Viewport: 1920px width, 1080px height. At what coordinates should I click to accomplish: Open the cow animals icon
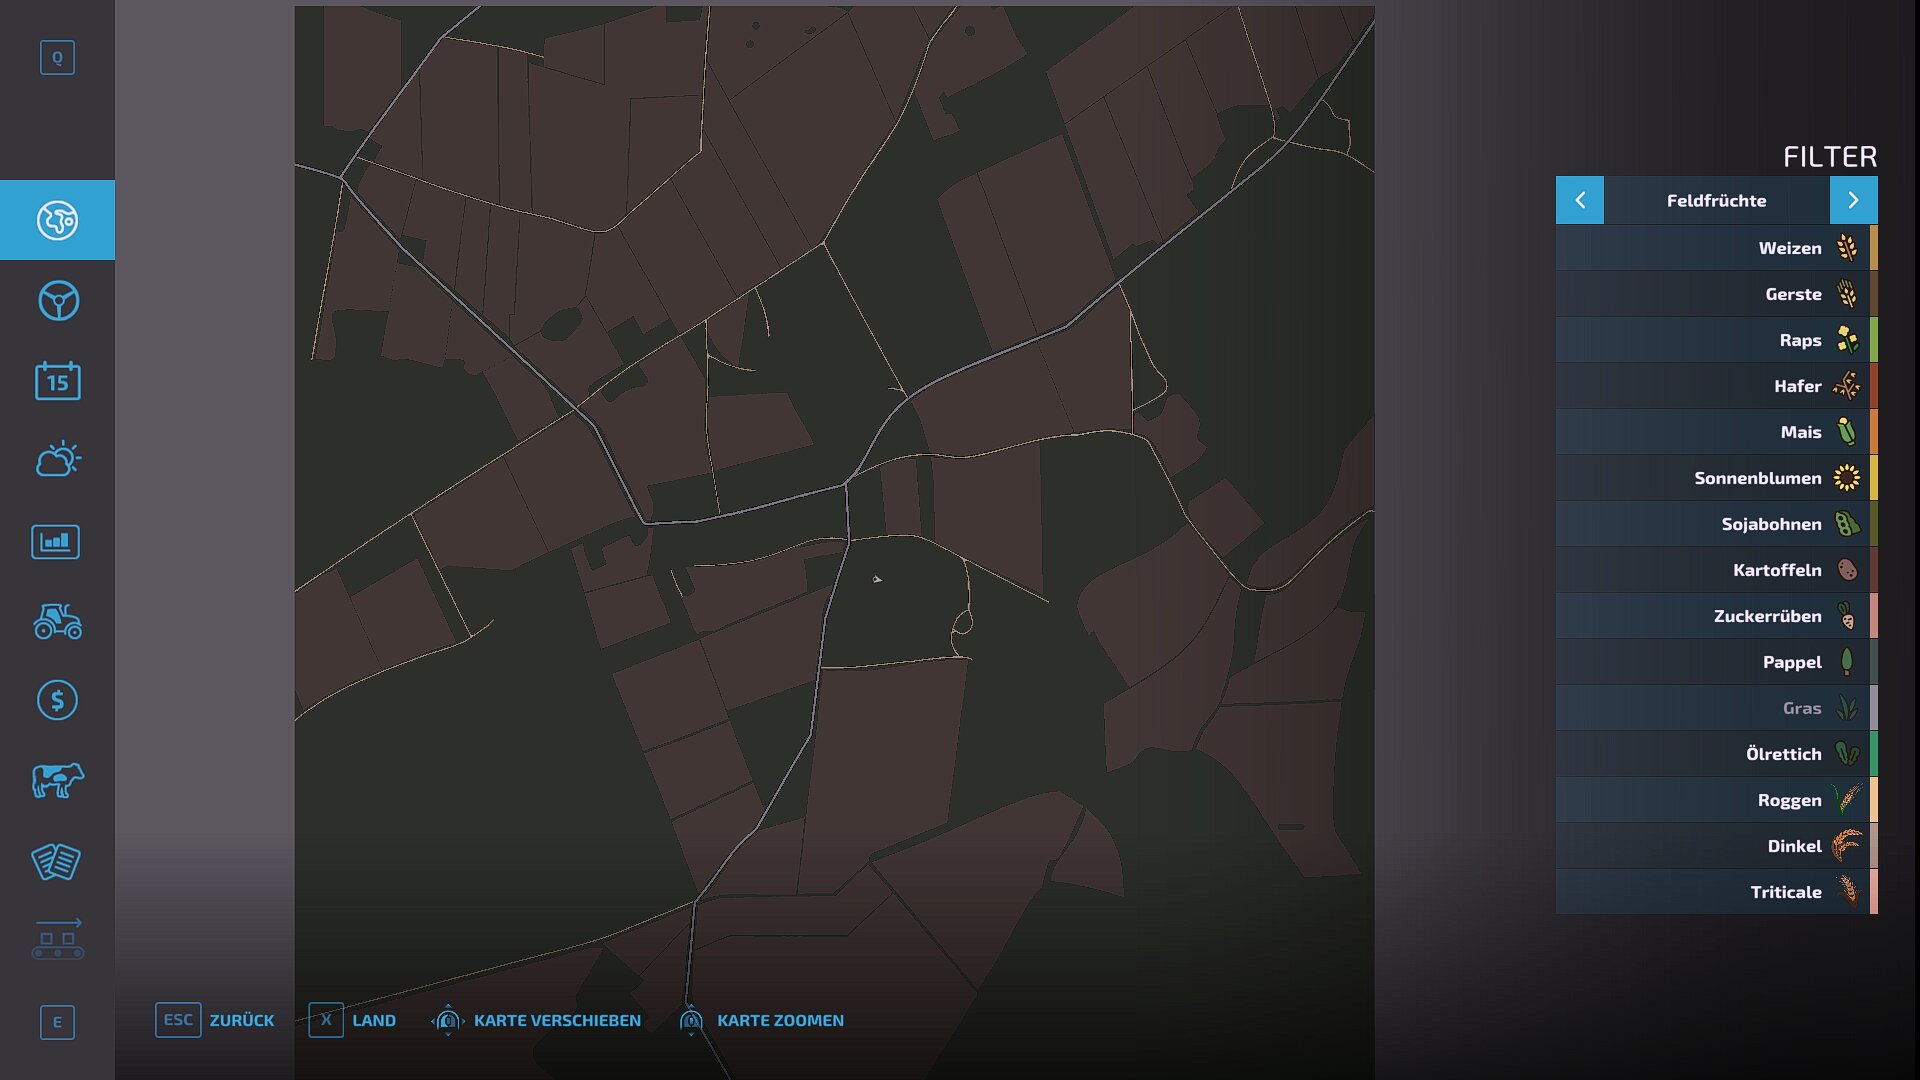pos(57,780)
